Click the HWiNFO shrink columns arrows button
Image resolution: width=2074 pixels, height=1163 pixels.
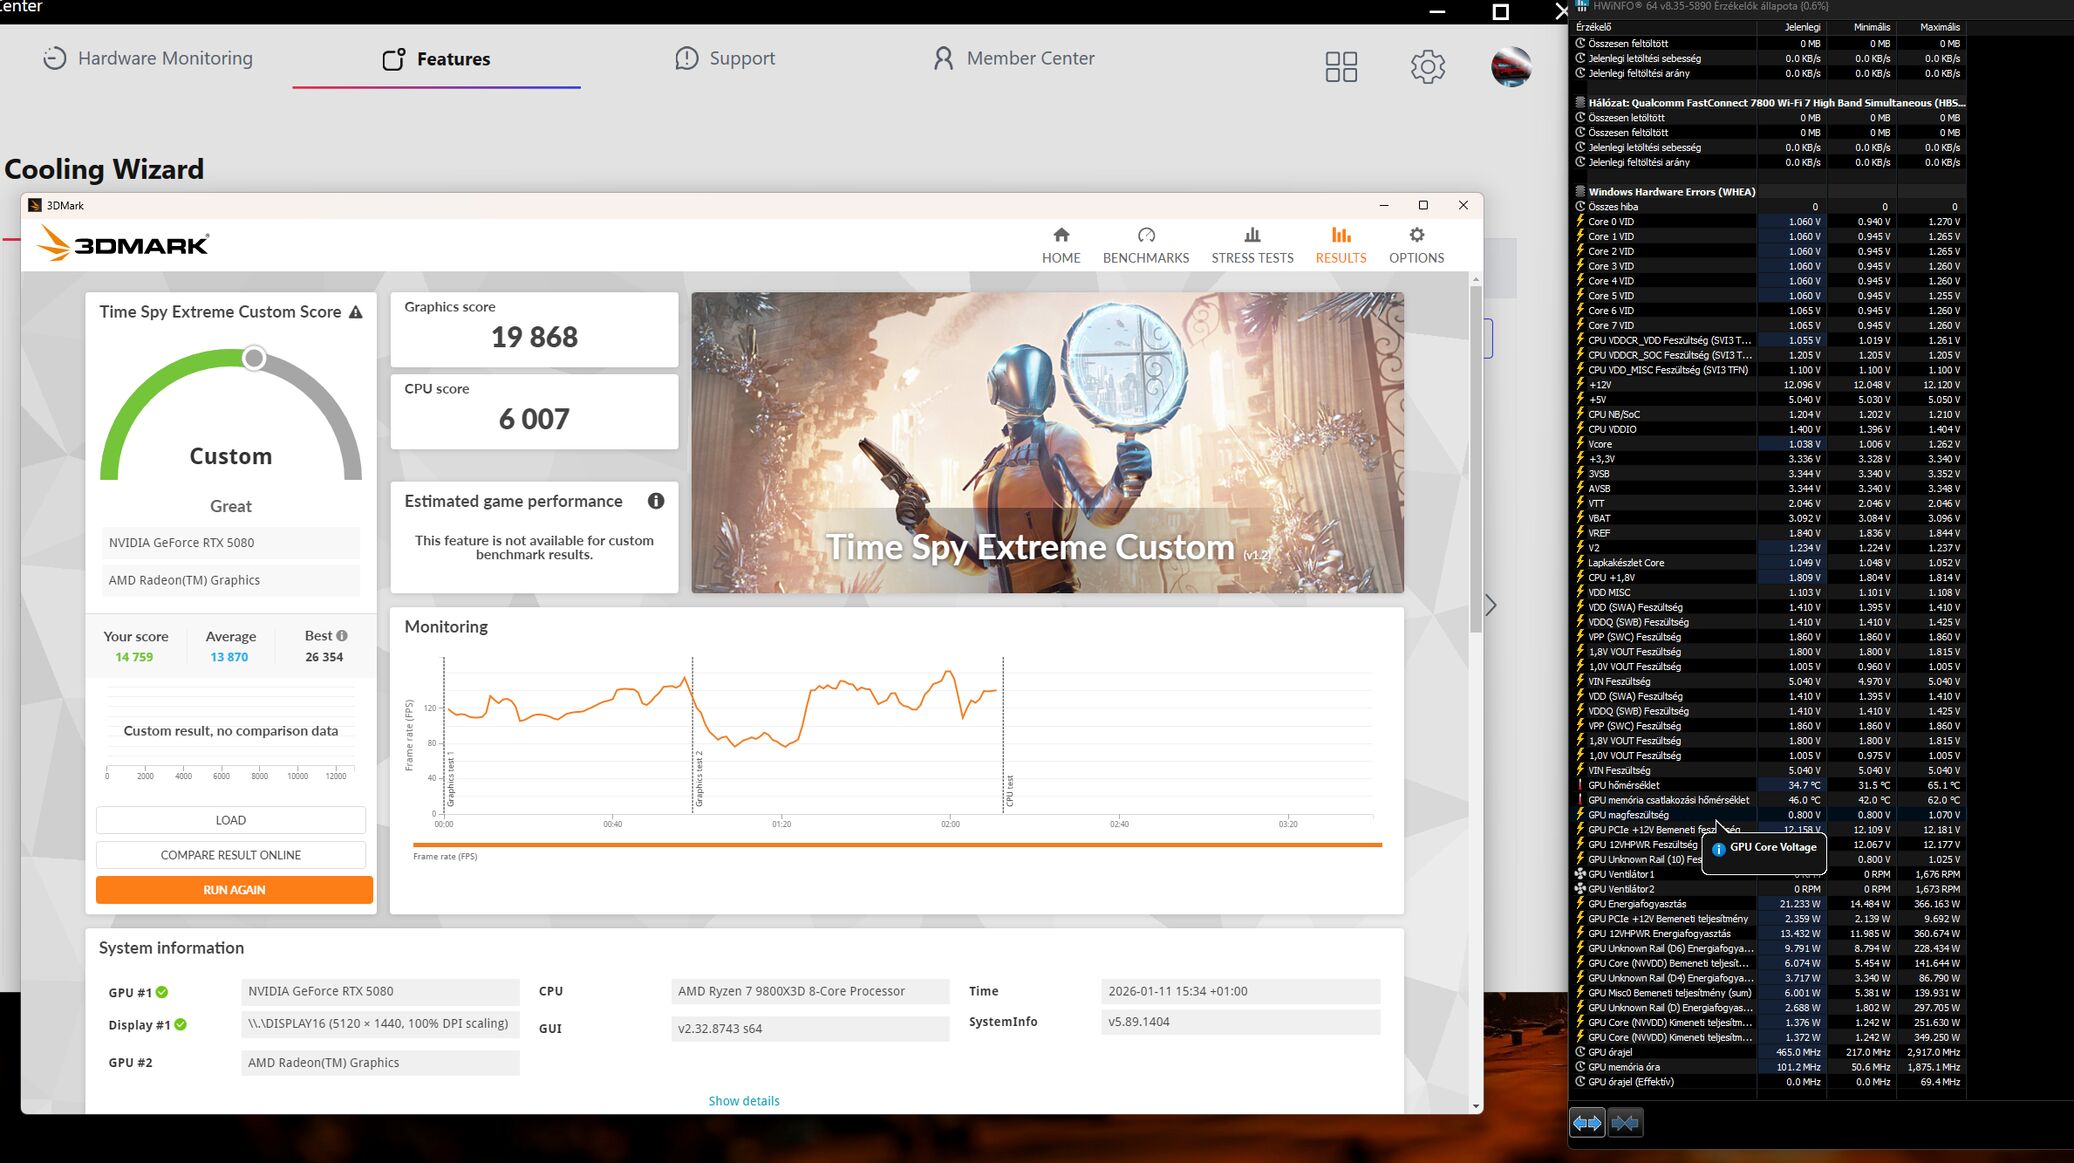[x=1625, y=1123]
